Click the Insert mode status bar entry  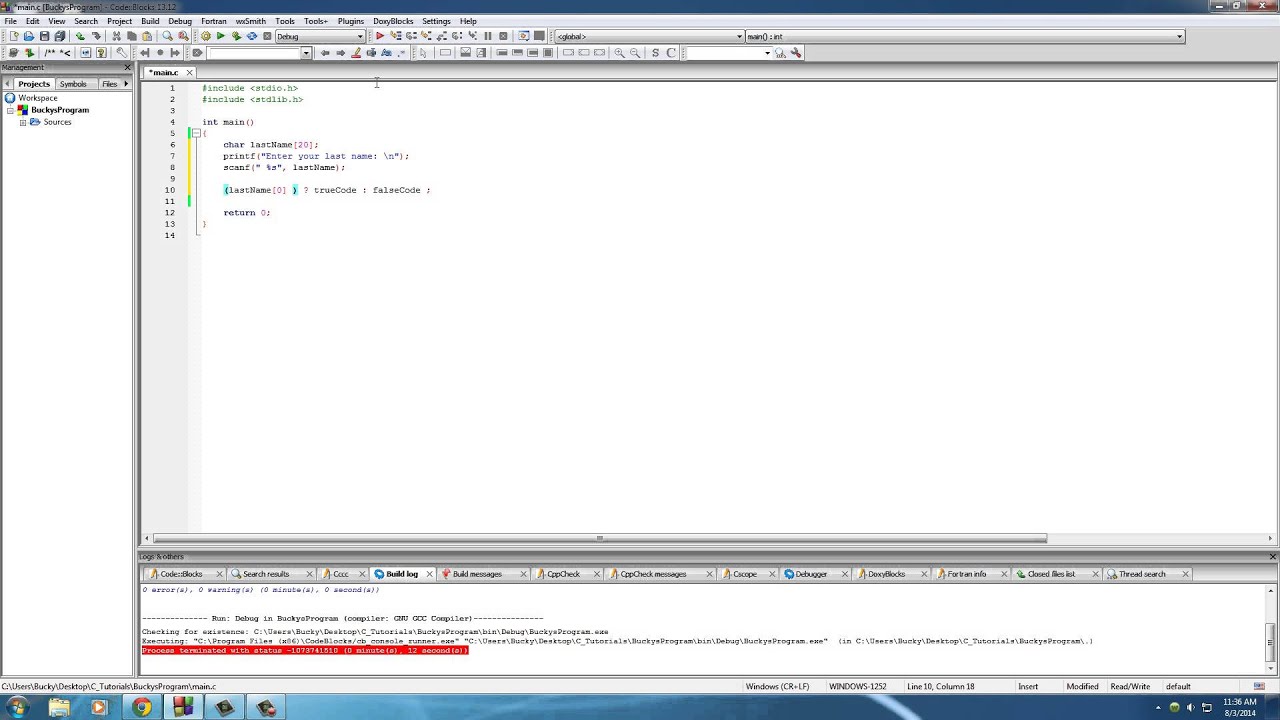(1028, 687)
